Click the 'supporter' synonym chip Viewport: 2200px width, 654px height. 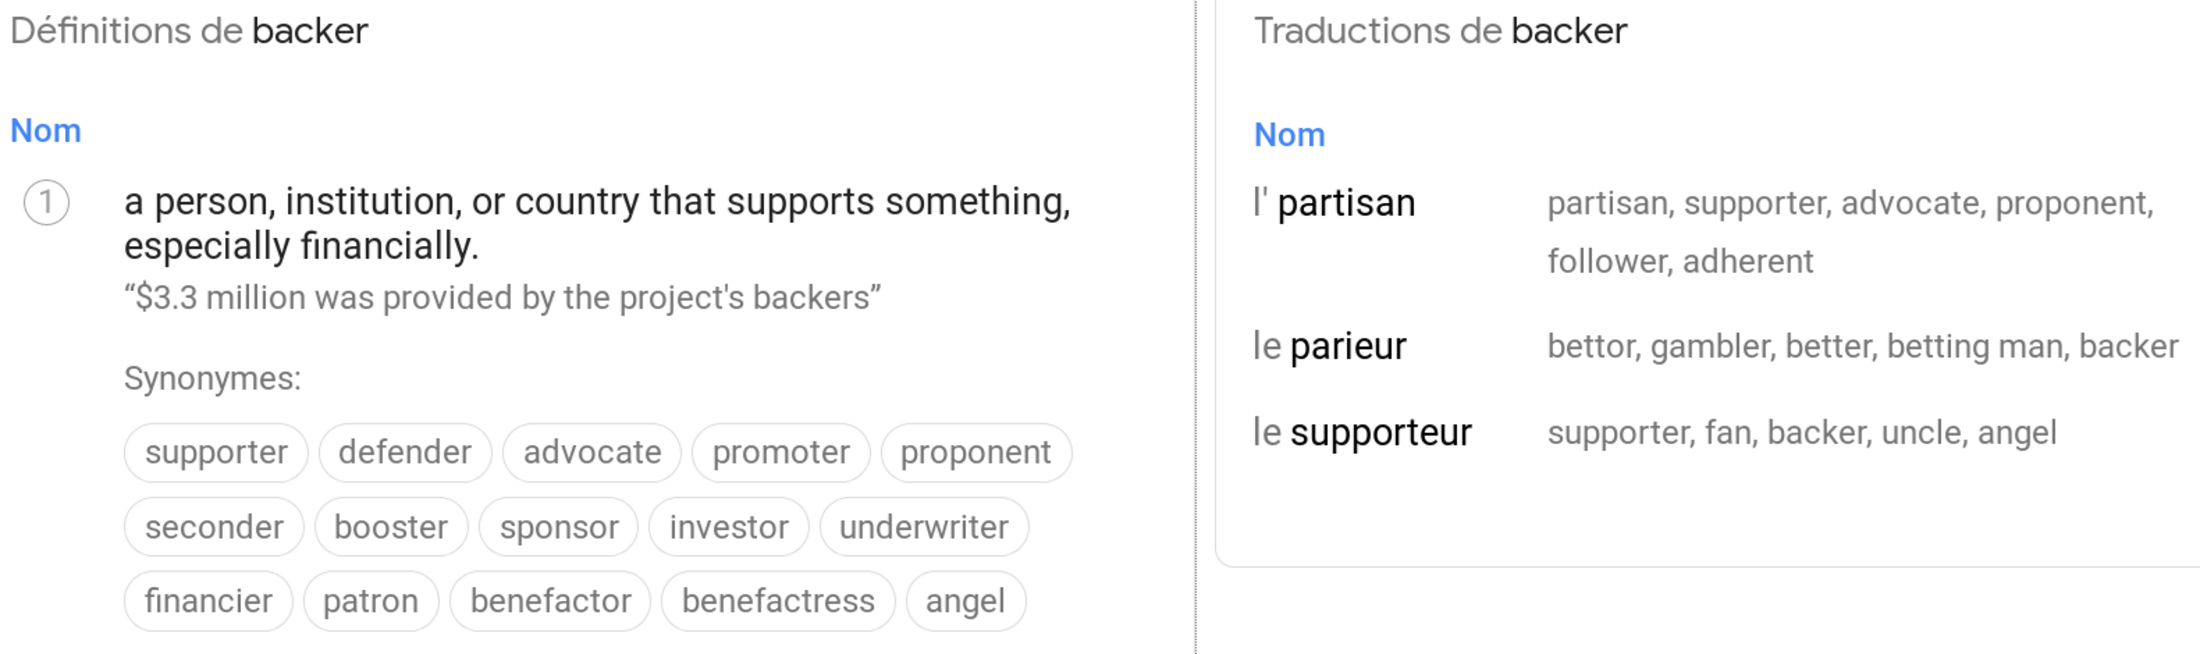pos(216,453)
